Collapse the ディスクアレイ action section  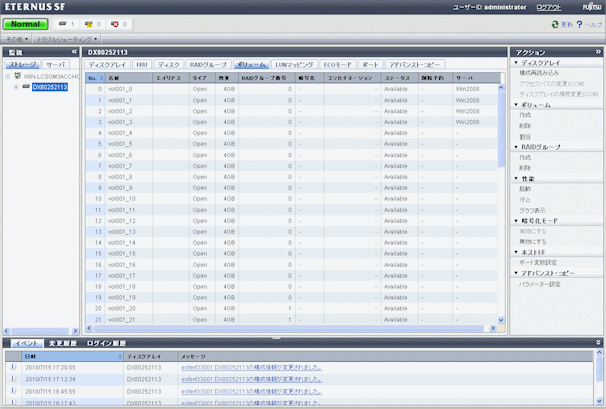click(x=516, y=63)
